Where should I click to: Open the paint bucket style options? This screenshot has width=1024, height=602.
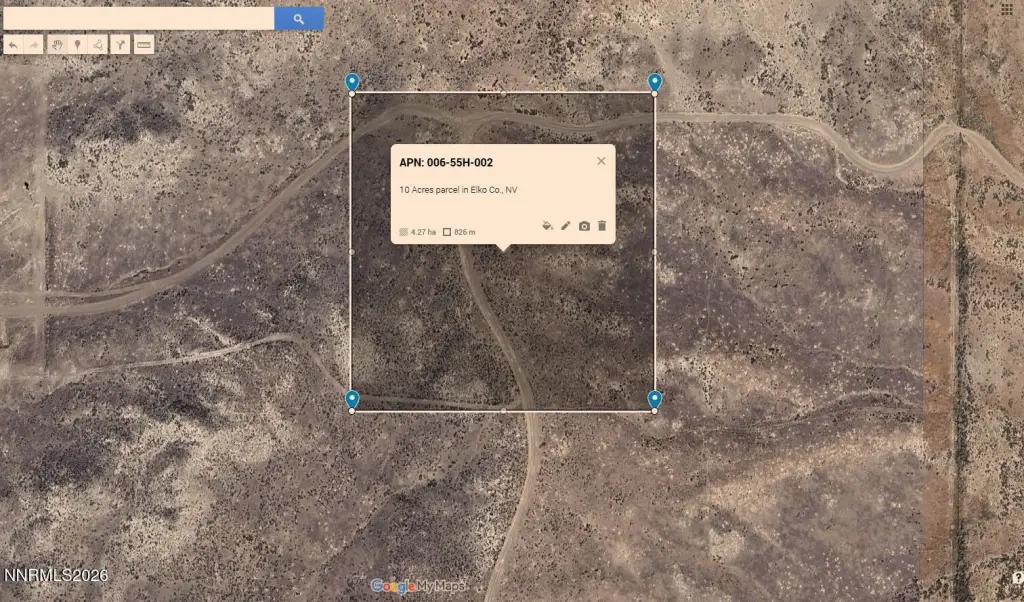[547, 226]
